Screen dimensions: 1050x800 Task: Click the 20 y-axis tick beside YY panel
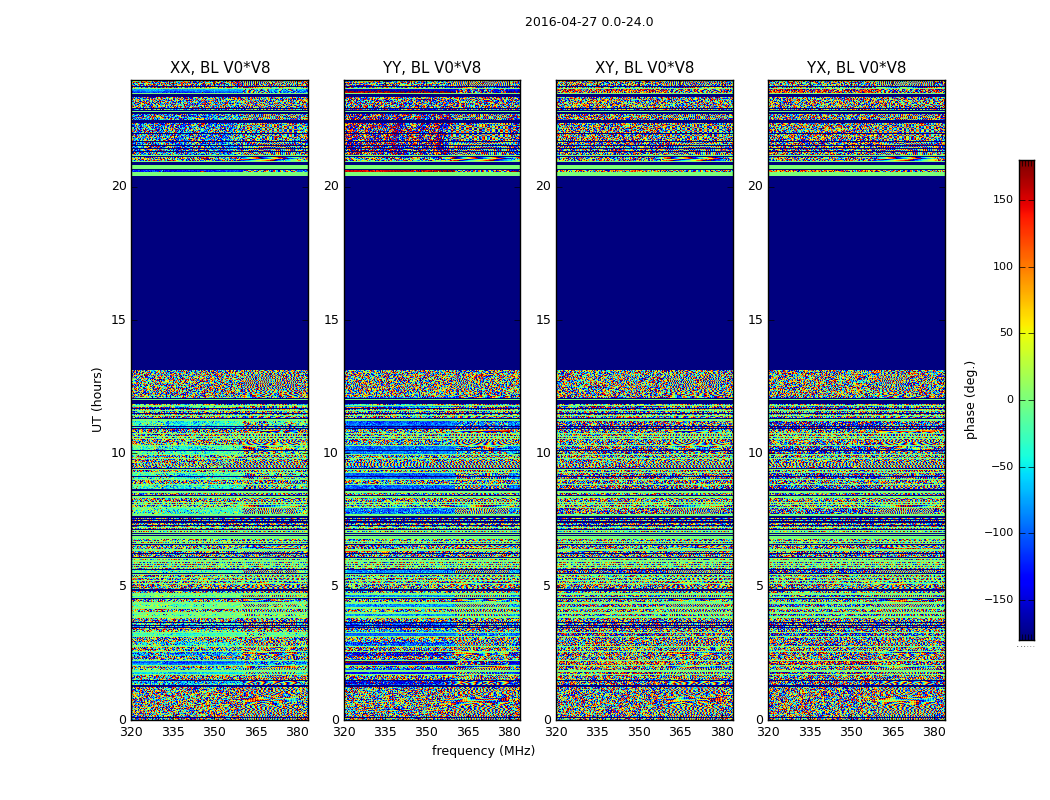pos(330,186)
